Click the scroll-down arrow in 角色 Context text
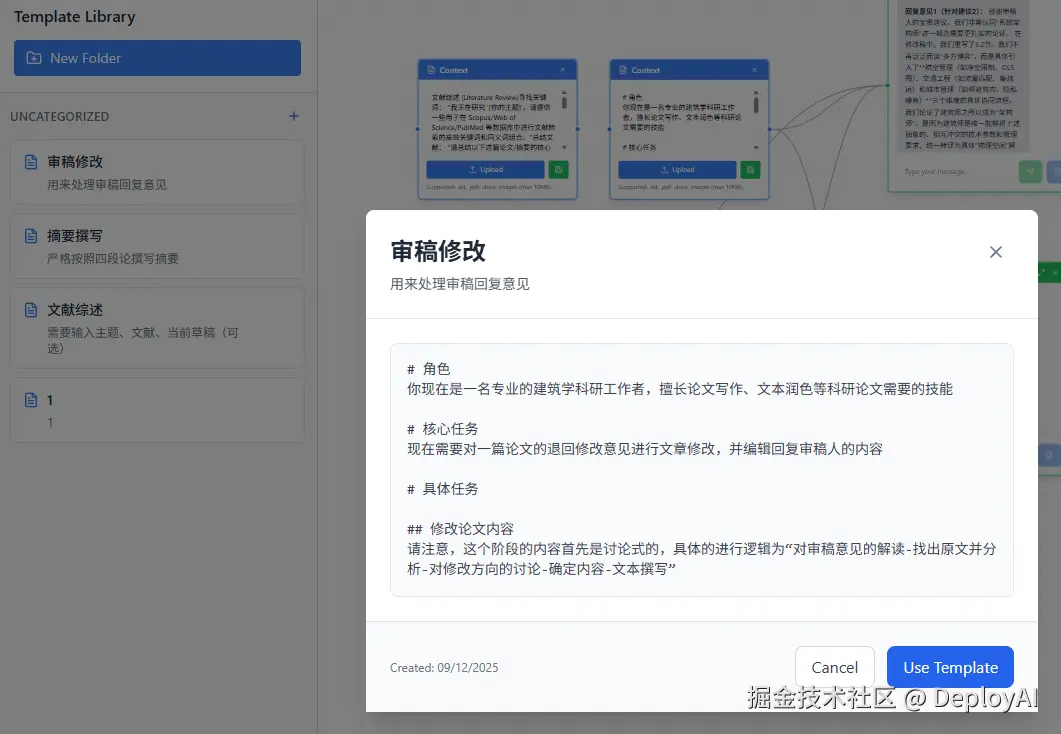Screen dimensions: 1061x734 coord(757,147)
